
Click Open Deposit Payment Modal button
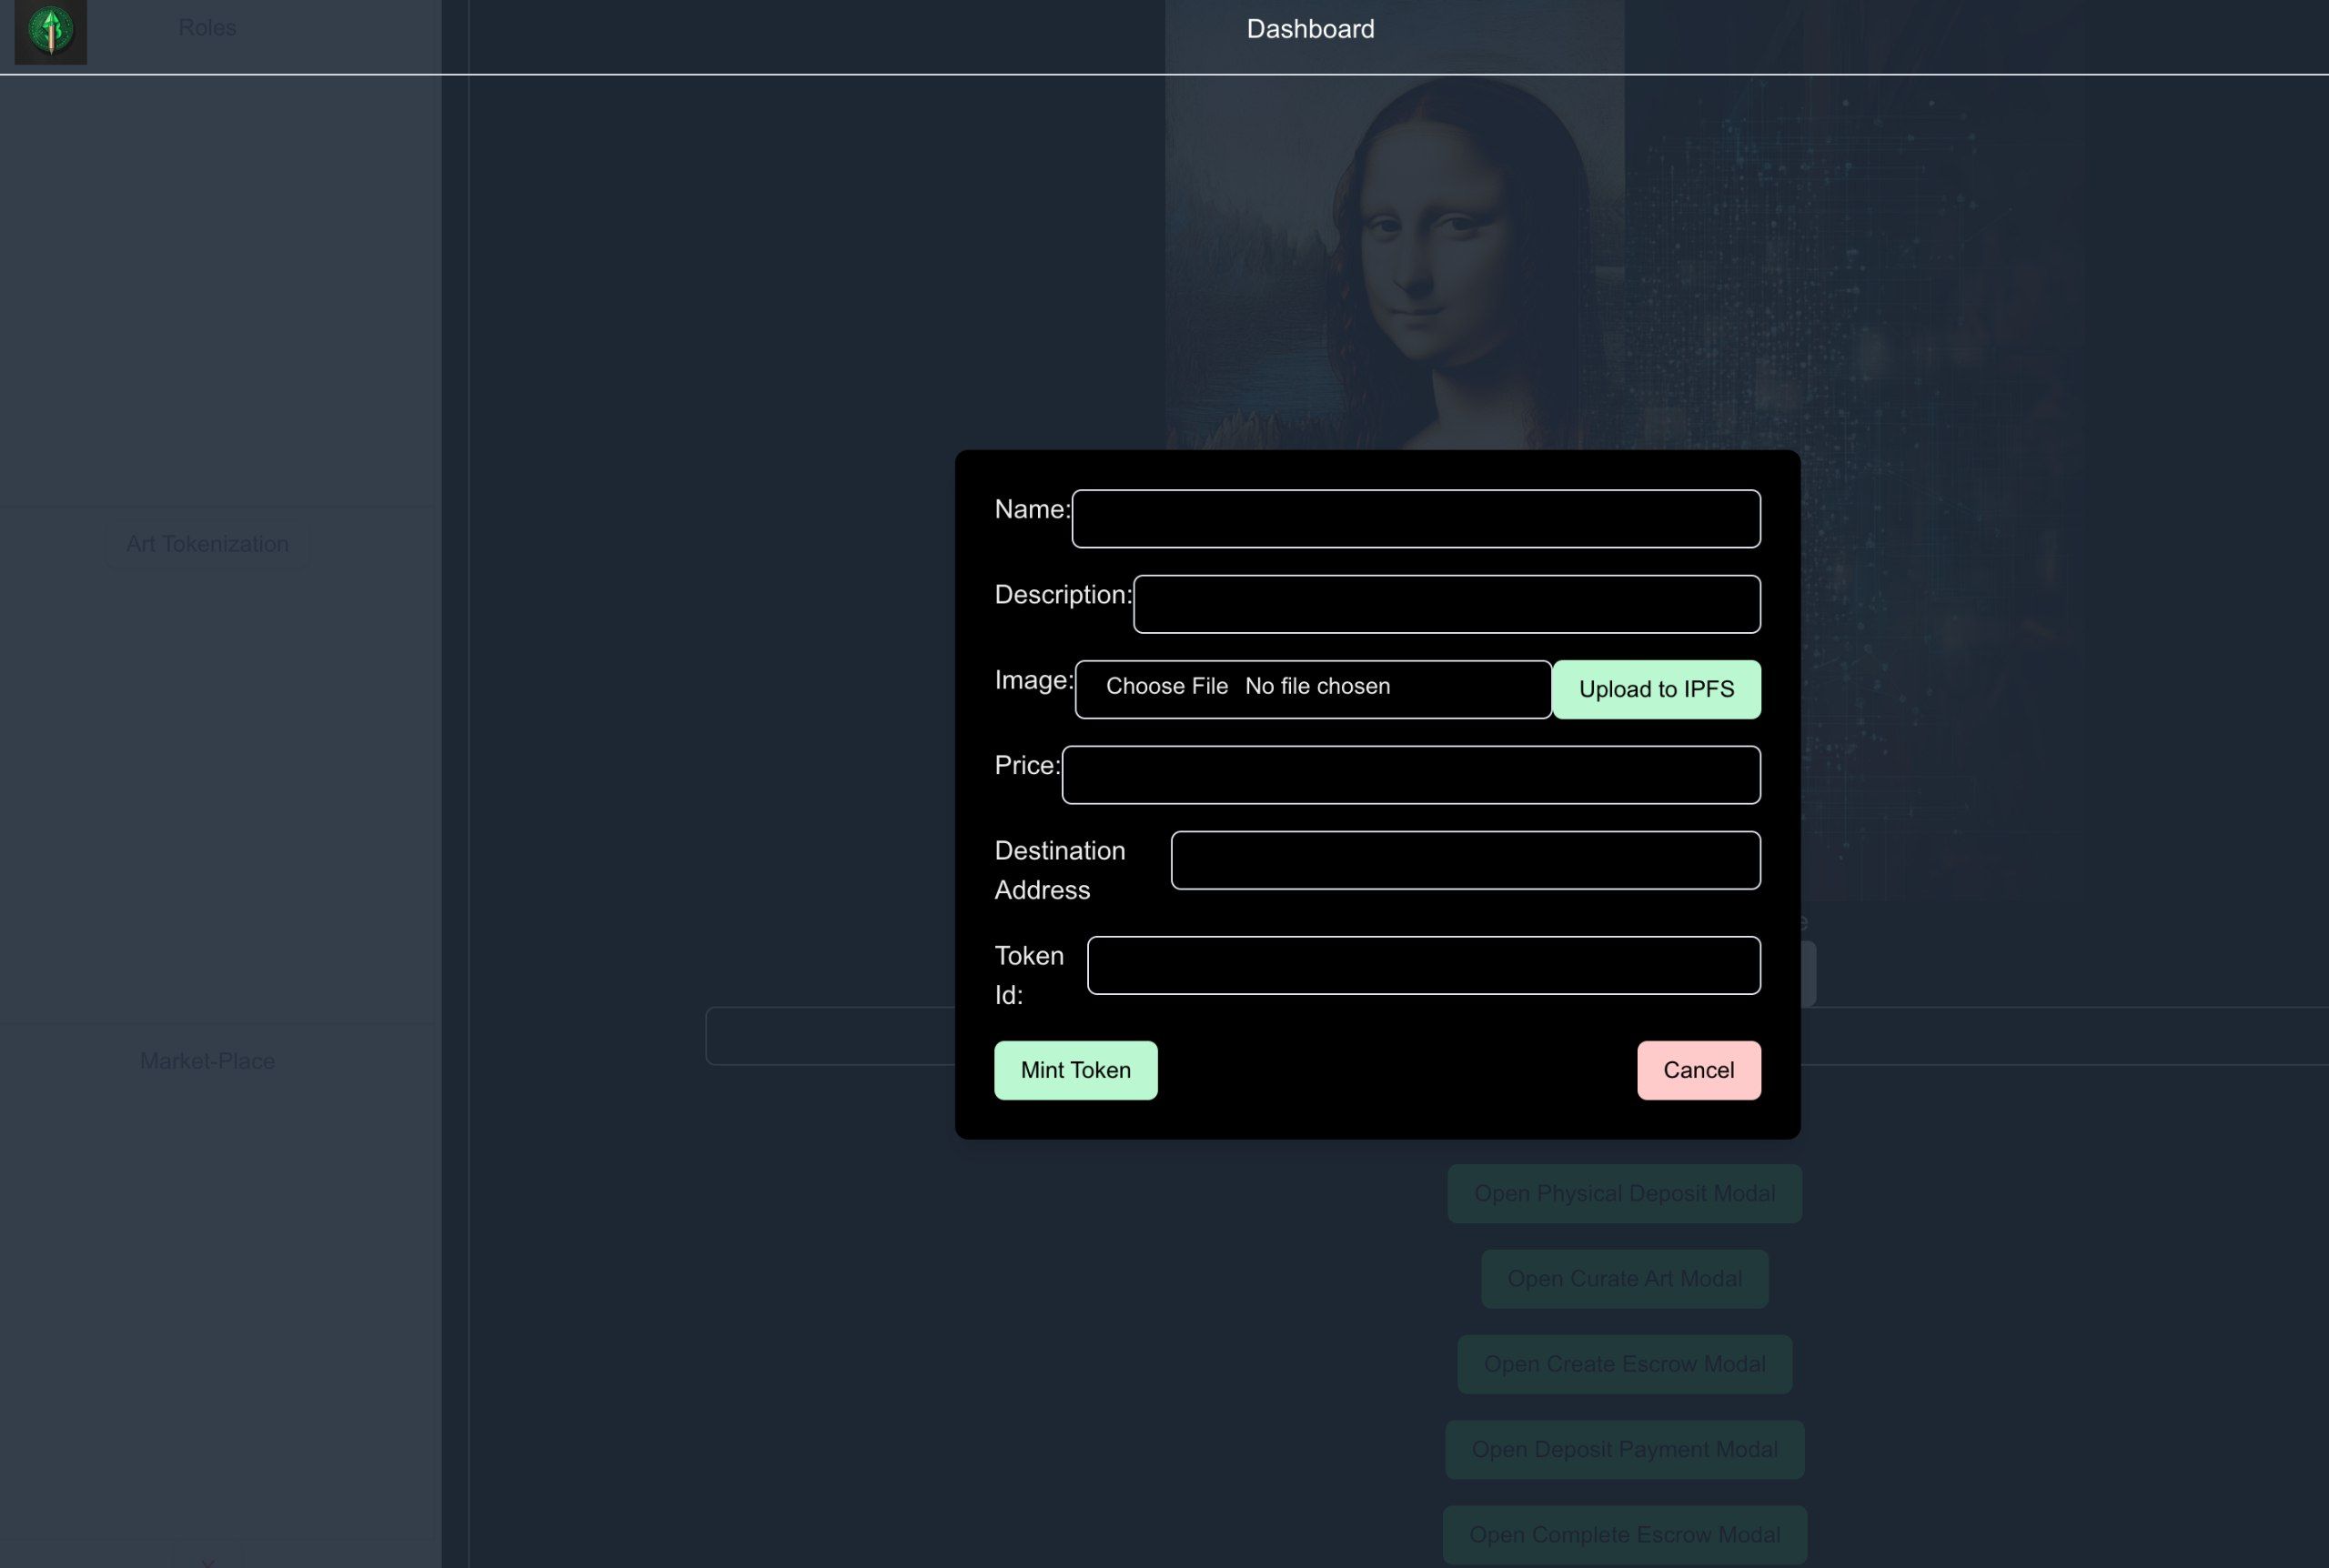click(1624, 1447)
